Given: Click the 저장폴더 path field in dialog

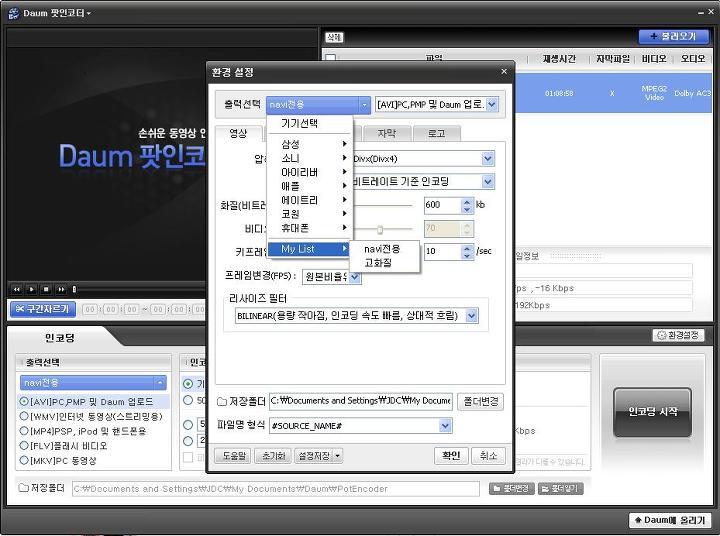Looking at the screenshot, I should pyautogui.click(x=360, y=401).
